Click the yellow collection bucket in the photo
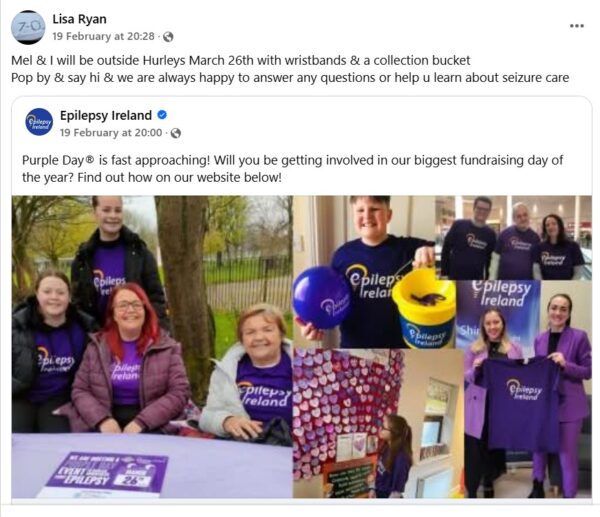The image size is (600, 517). click(x=424, y=307)
